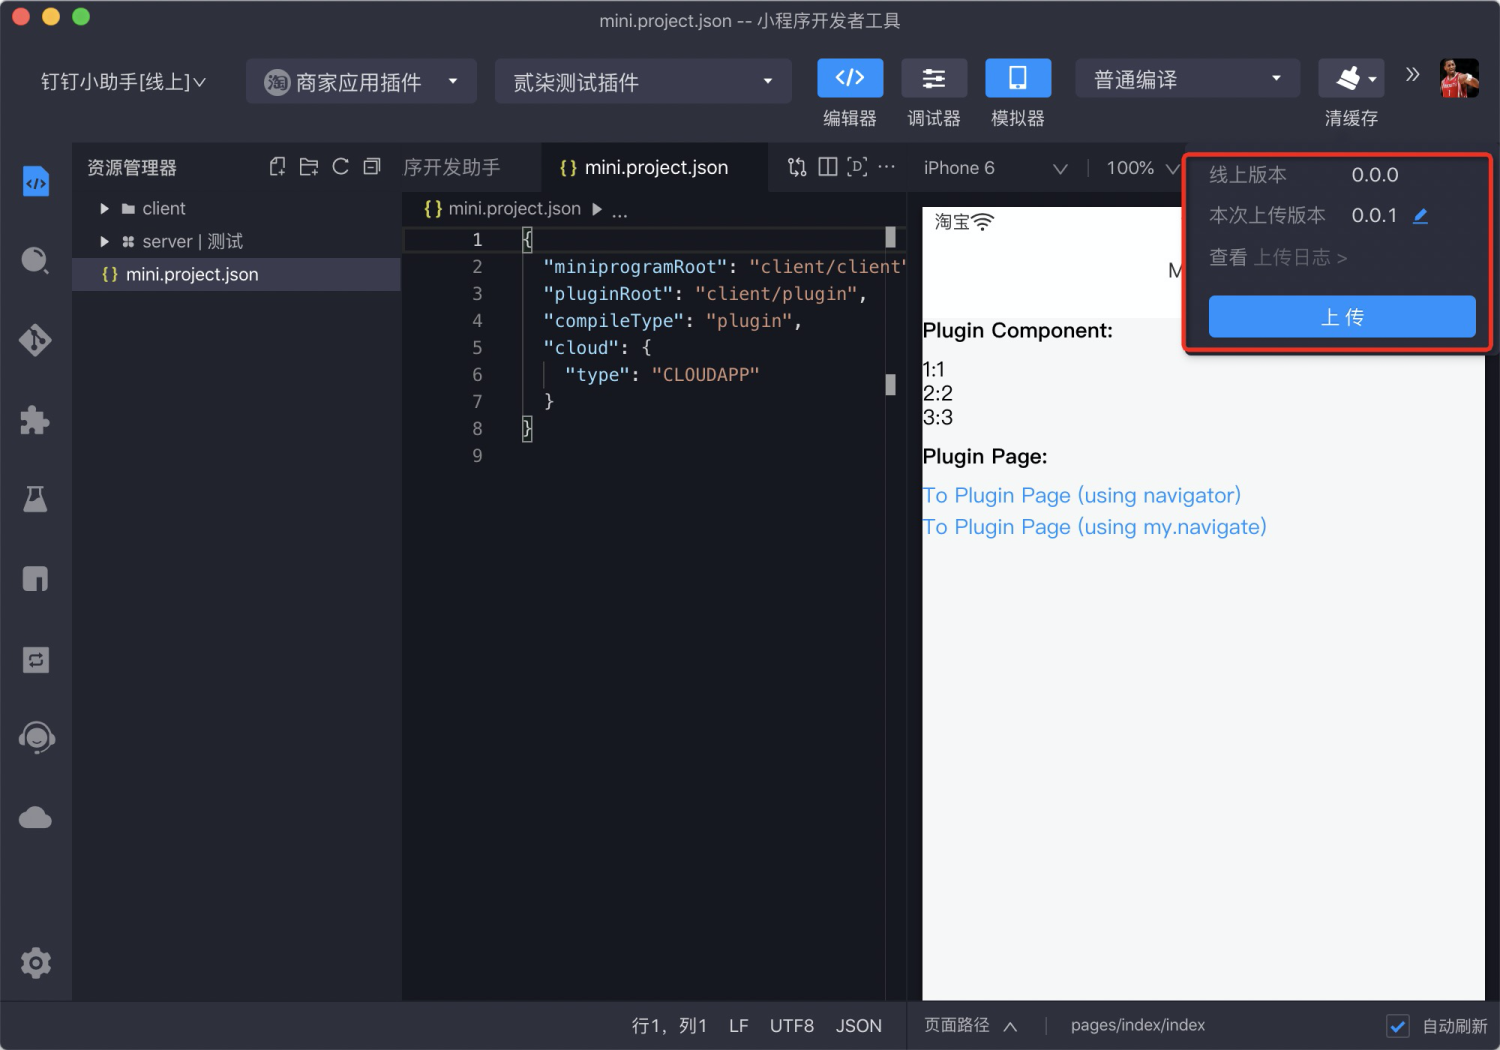
Task: Open the clear cache dropdown arrow
Action: pos(1372,79)
